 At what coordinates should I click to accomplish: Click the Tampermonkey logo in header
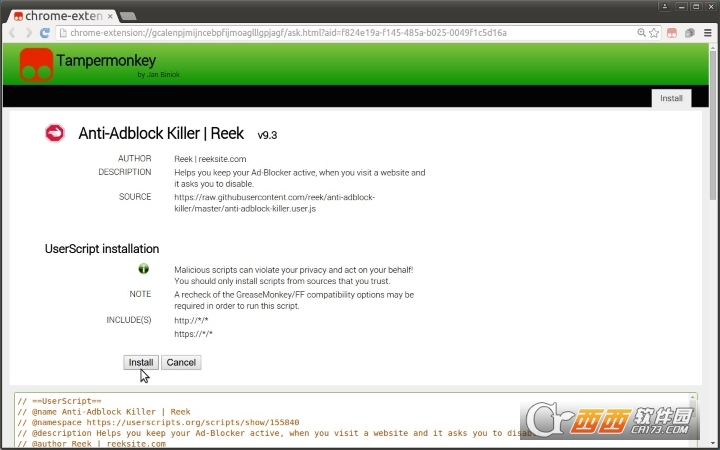tap(36, 64)
